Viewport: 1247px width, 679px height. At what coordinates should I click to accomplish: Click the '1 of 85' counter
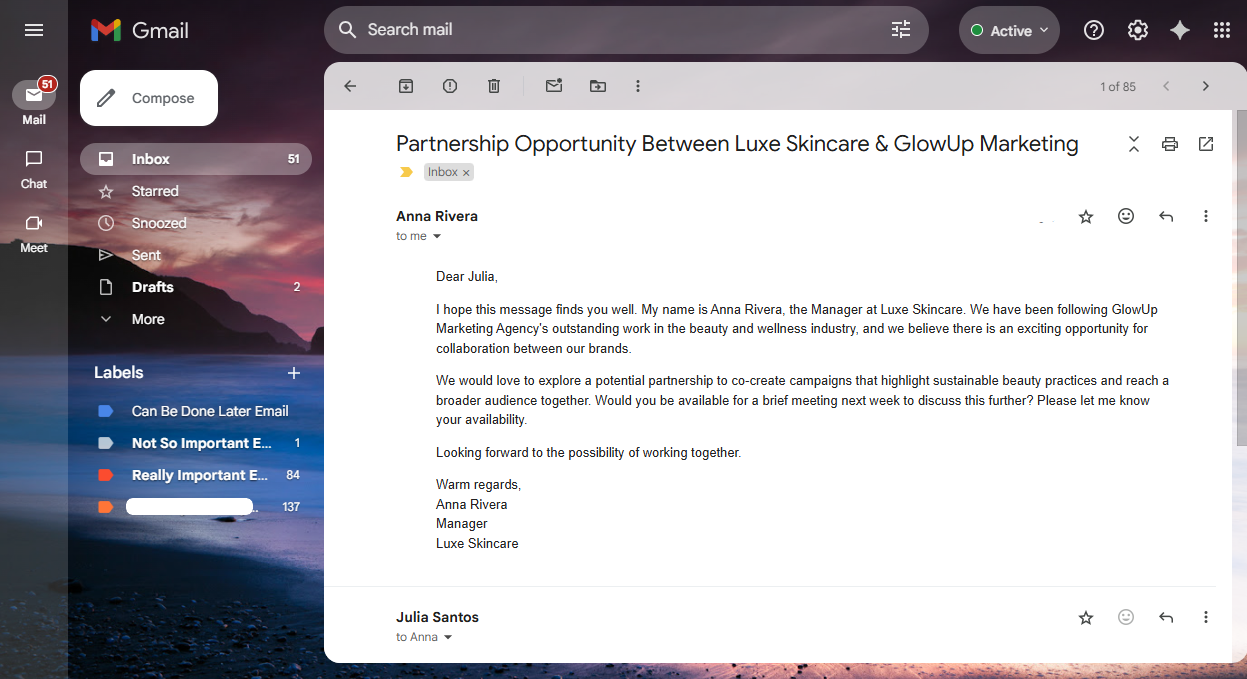click(1118, 87)
